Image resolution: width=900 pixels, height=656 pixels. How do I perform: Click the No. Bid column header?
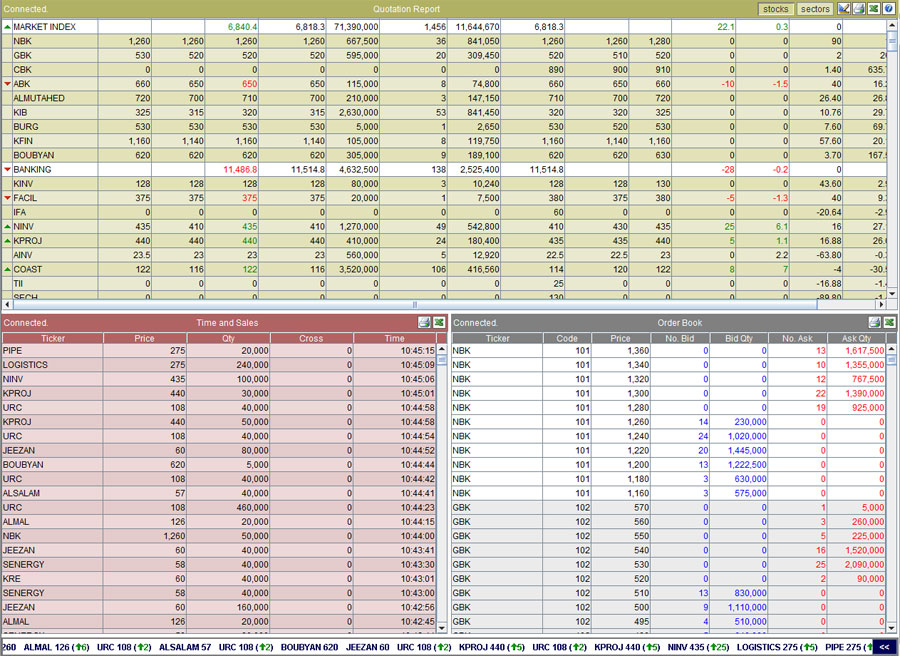[680, 338]
